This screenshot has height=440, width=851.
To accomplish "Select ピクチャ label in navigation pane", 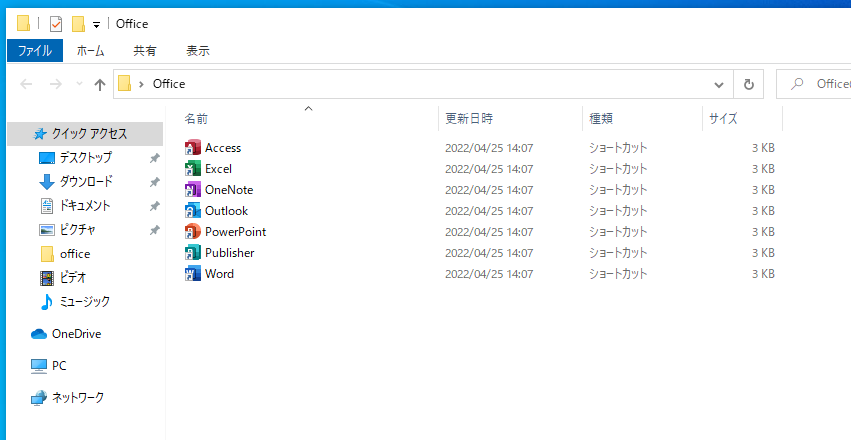I will point(78,230).
